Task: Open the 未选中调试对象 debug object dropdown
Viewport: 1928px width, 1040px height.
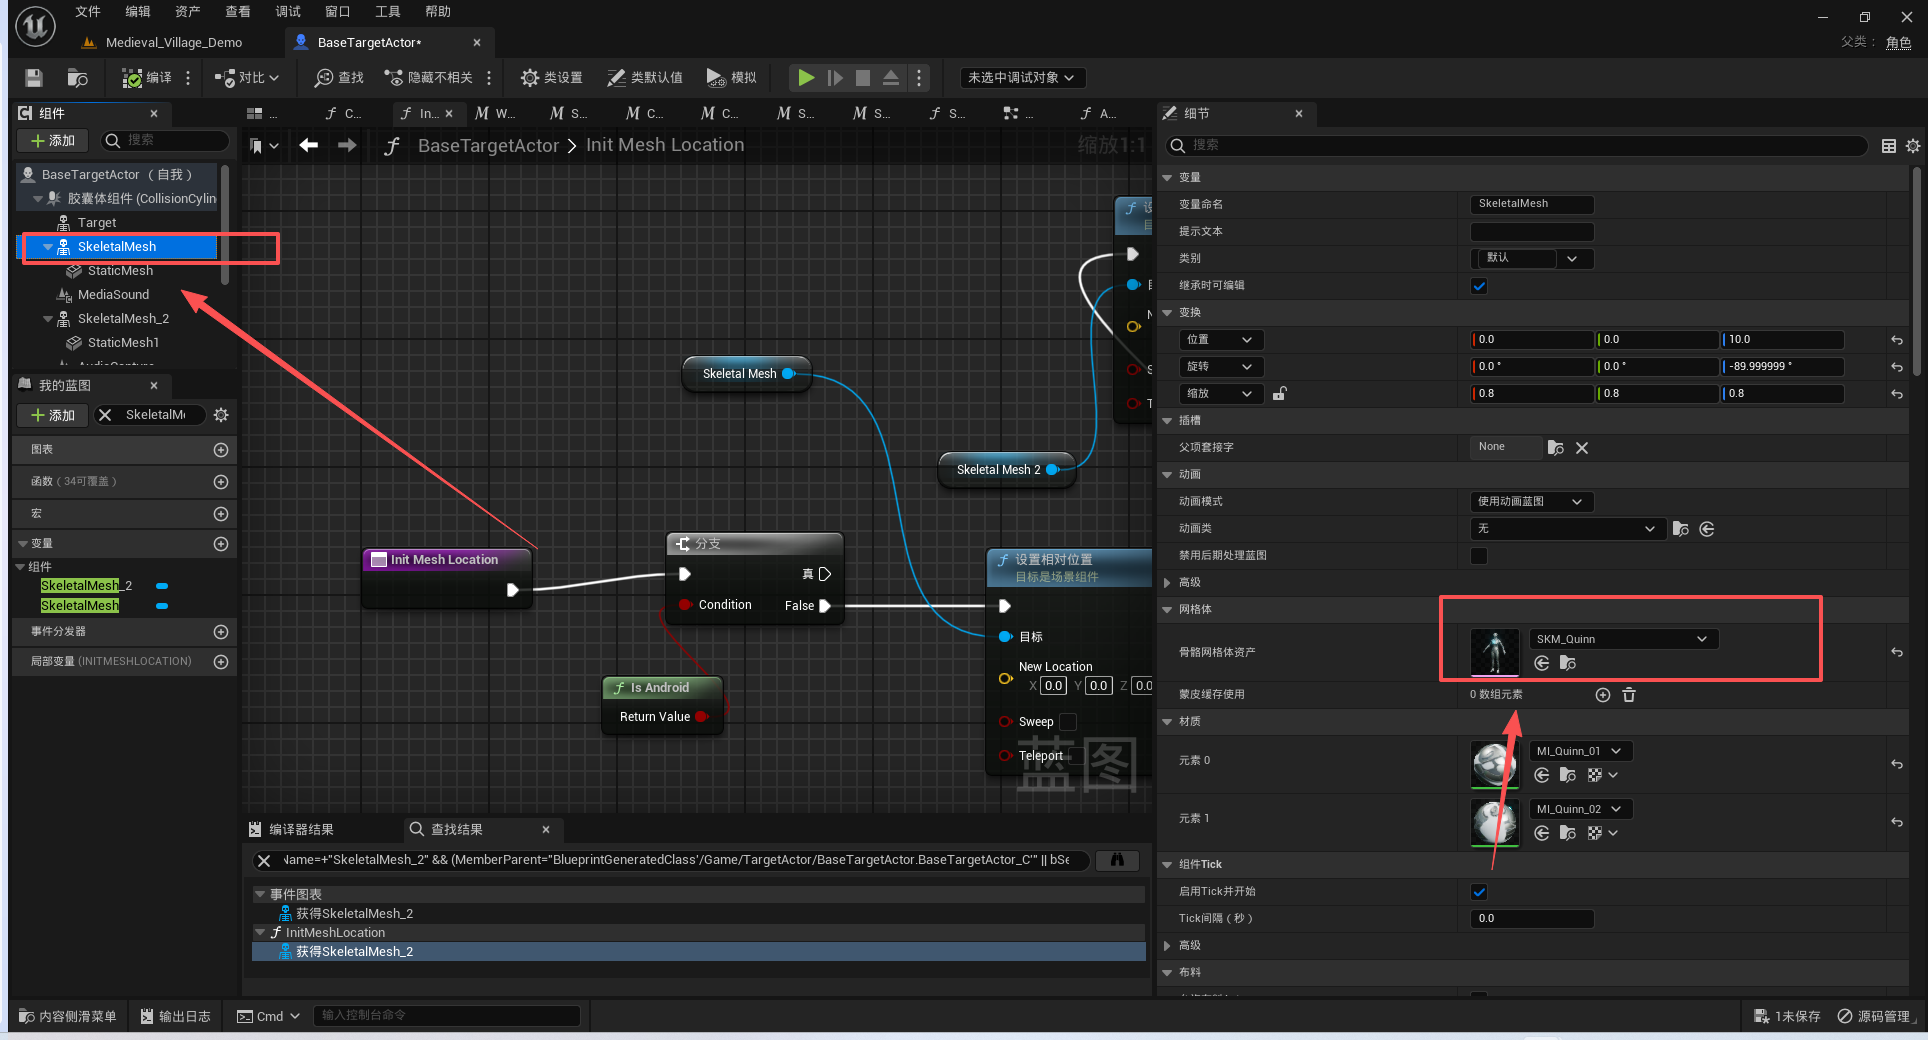Action: tap(1022, 78)
